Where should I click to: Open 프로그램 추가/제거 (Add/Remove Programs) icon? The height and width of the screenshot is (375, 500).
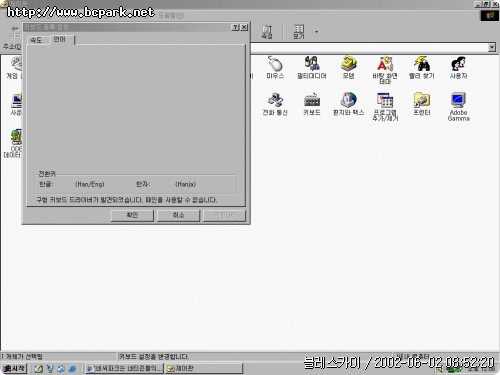click(385, 107)
